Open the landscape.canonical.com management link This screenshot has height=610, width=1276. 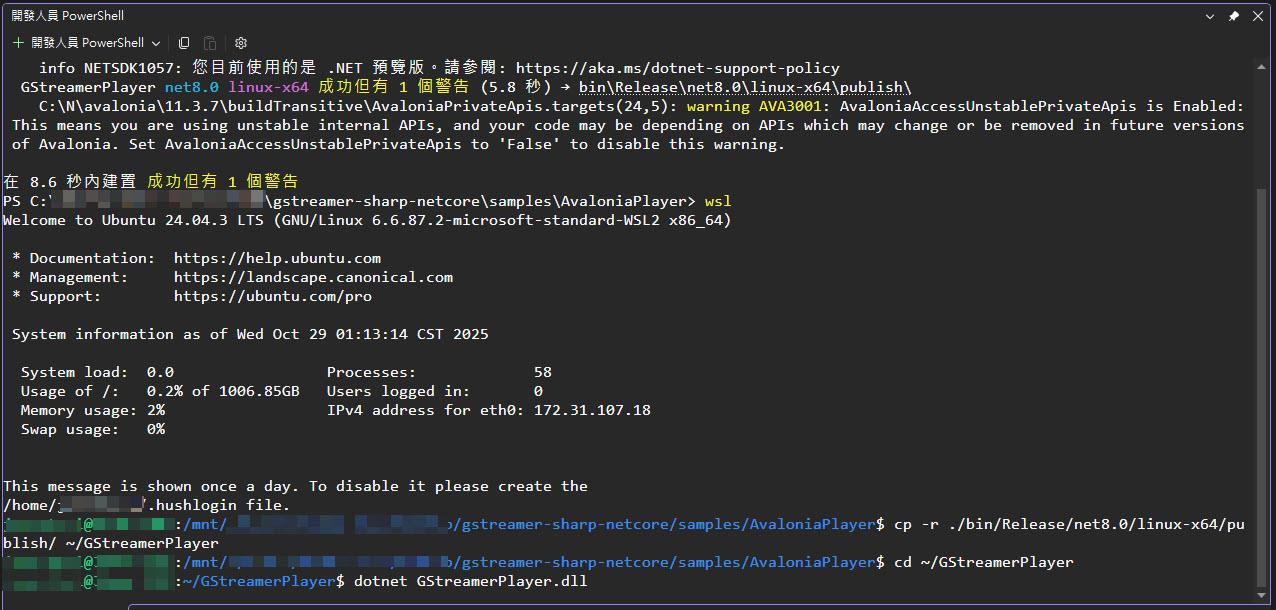pos(313,277)
